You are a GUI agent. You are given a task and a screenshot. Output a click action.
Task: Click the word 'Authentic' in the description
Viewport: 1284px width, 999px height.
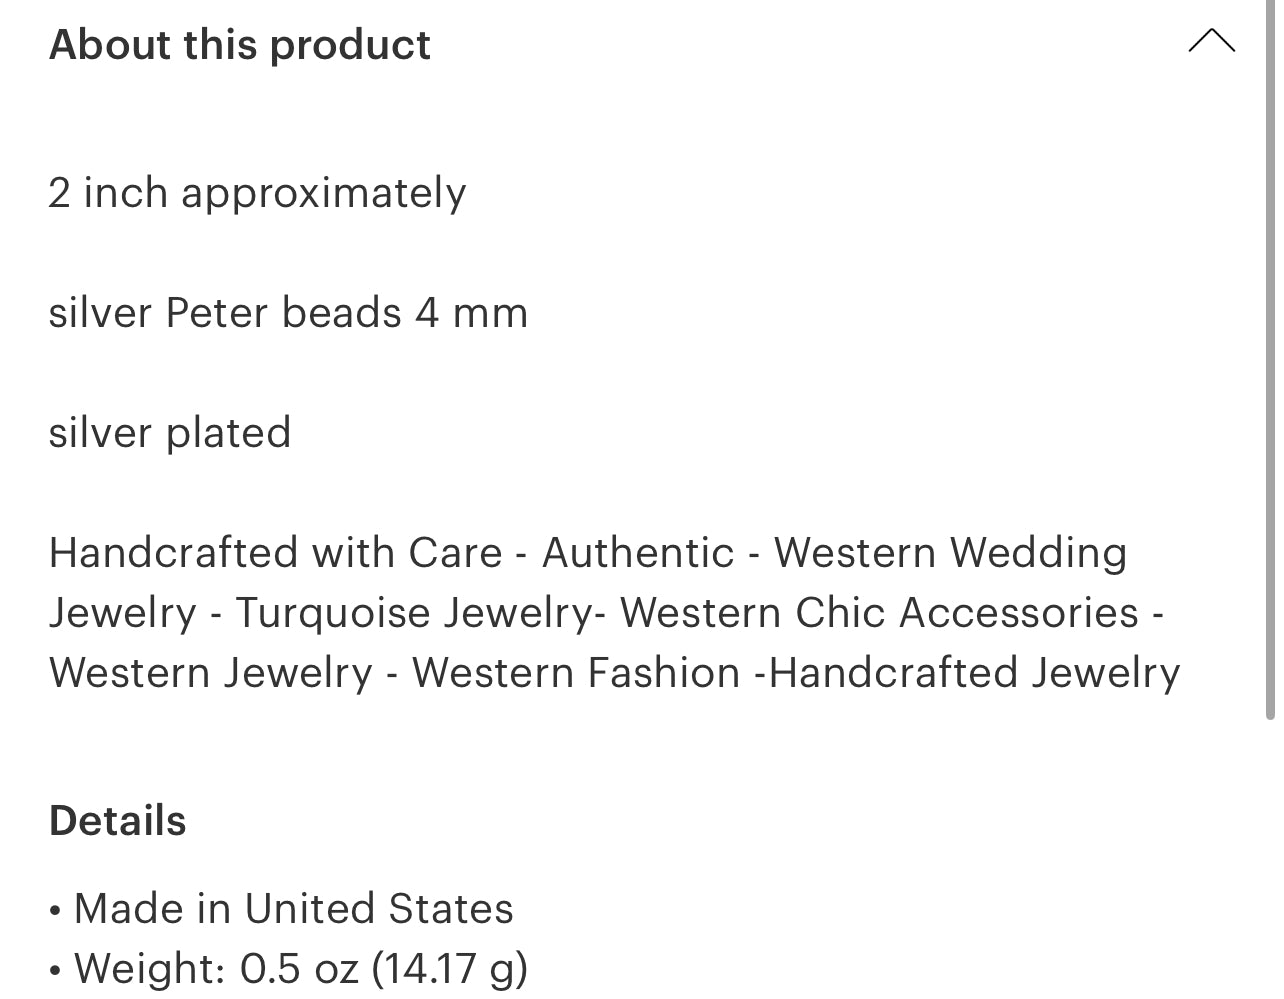pos(638,553)
